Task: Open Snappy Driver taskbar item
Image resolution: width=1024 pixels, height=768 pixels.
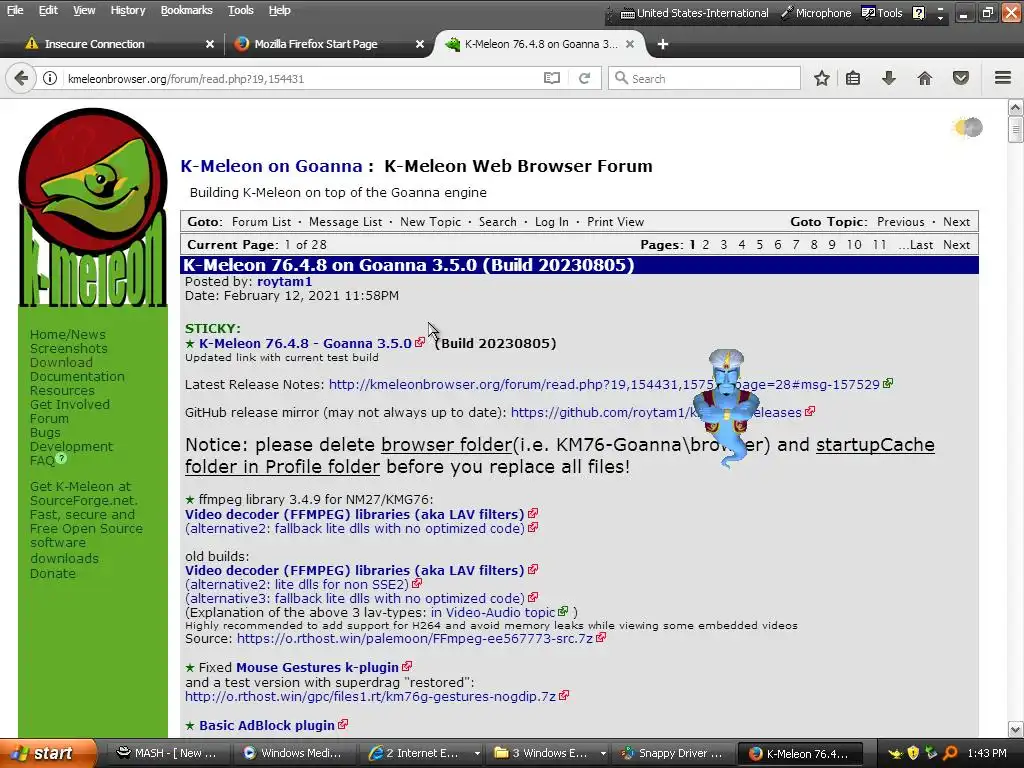Action: pos(673,753)
